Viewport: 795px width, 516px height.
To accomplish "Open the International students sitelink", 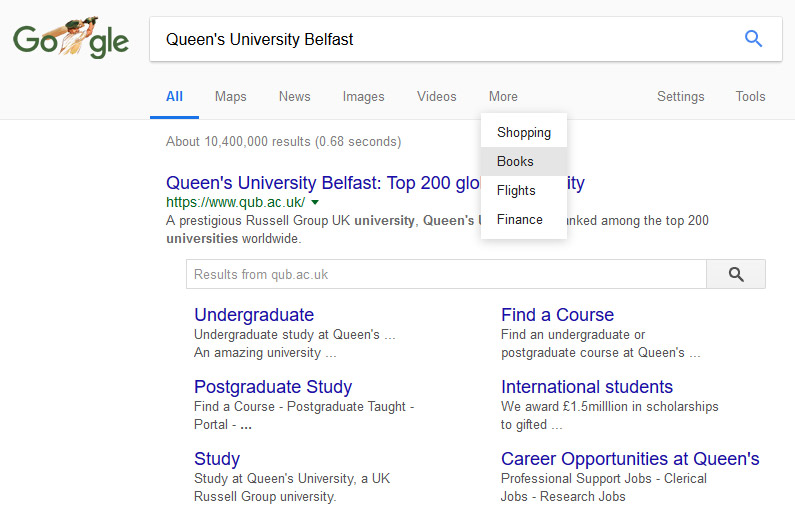I will click(x=587, y=387).
